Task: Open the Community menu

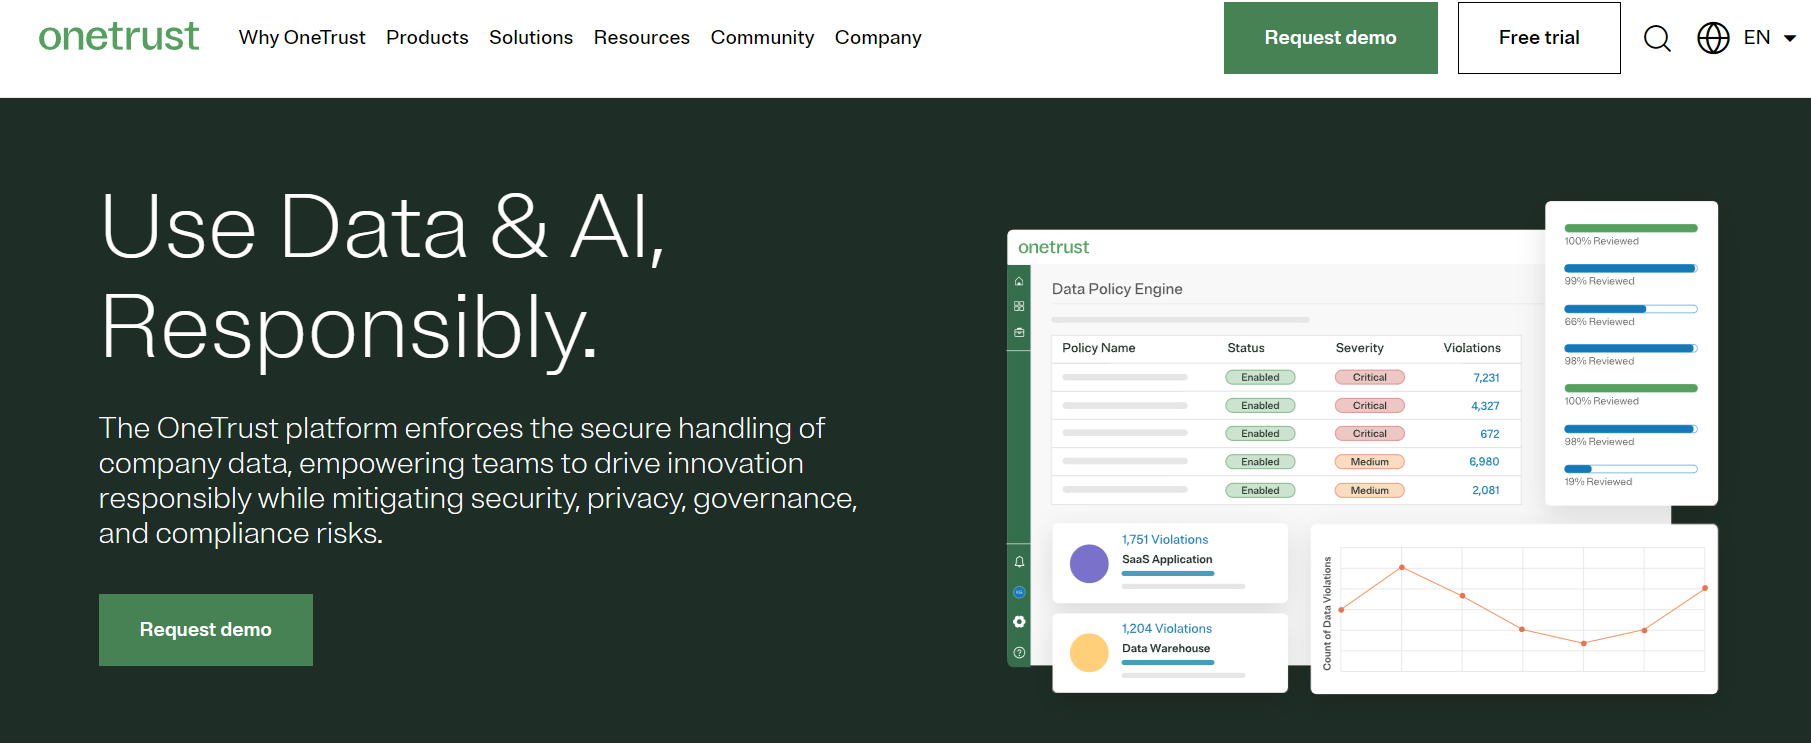Action: [x=763, y=38]
